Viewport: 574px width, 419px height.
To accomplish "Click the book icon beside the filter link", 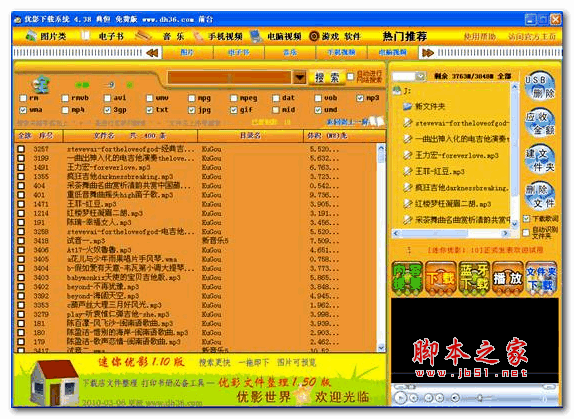I will [x=377, y=121].
